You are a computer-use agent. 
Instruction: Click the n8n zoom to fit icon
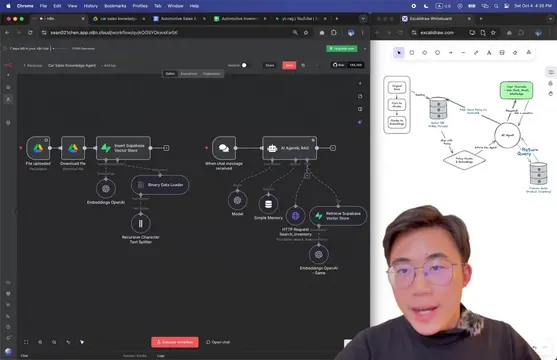tap(26, 342)
